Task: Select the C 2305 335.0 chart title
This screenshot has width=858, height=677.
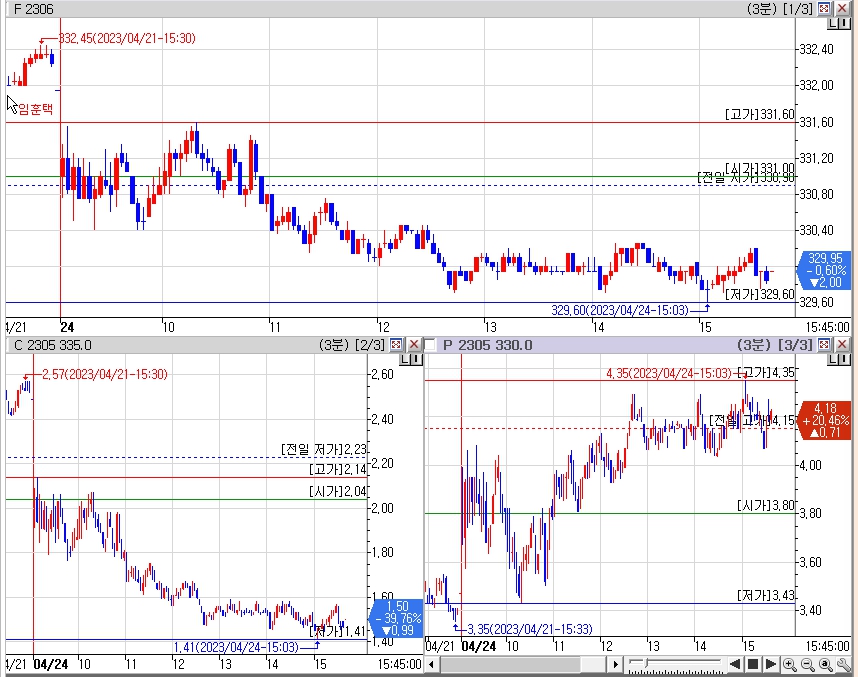Action: click(53, 345)
